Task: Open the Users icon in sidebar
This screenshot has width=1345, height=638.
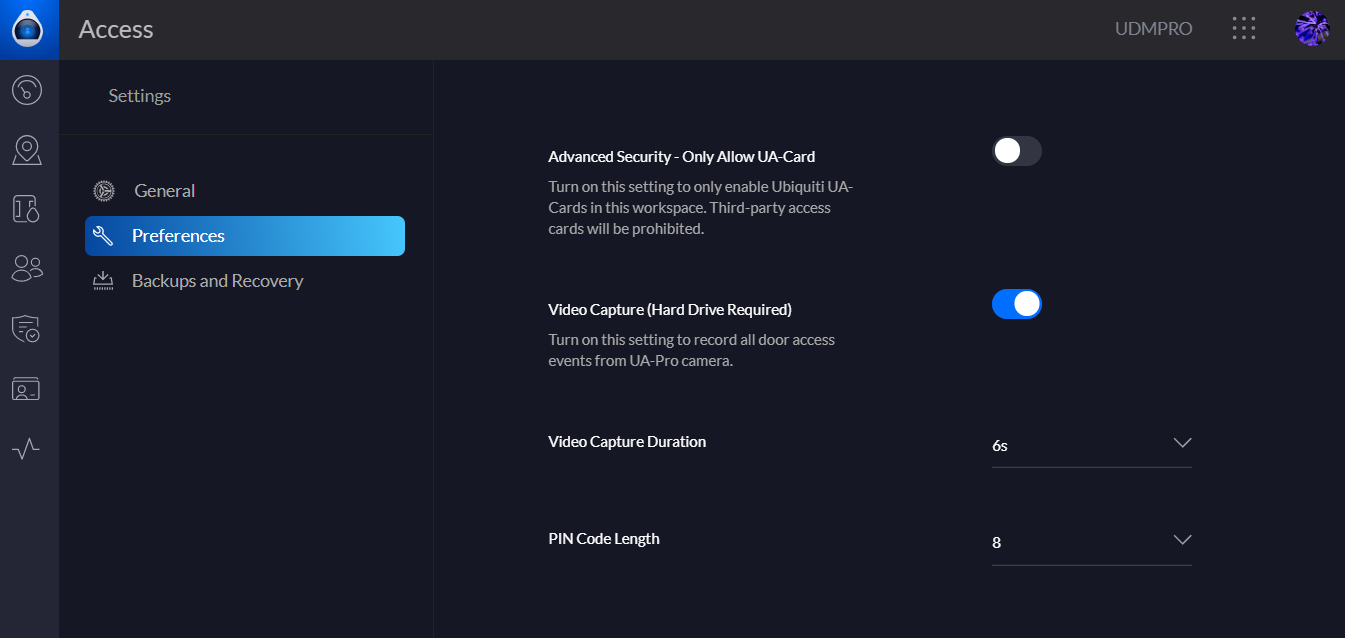Action: tap(27, 268)
